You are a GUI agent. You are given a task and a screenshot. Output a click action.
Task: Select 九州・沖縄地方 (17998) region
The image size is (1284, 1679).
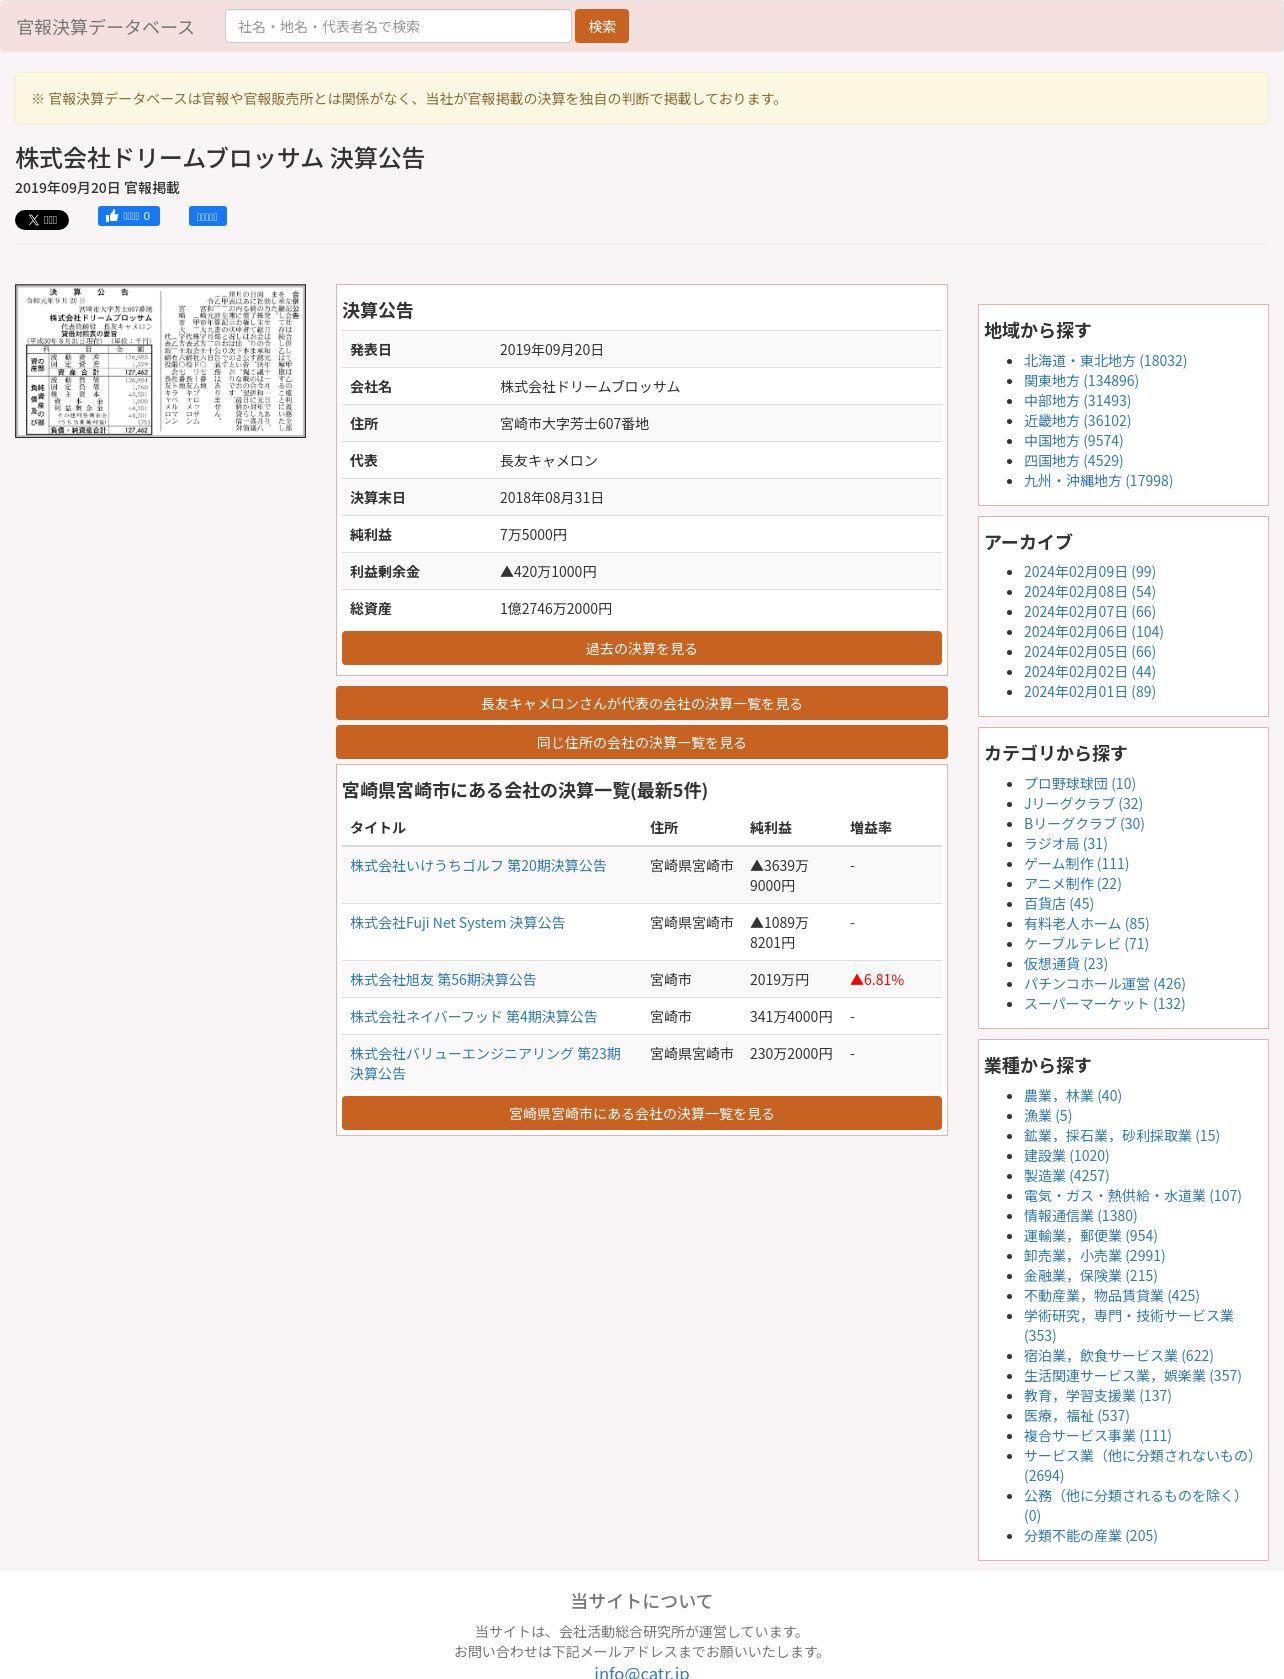1098,481
